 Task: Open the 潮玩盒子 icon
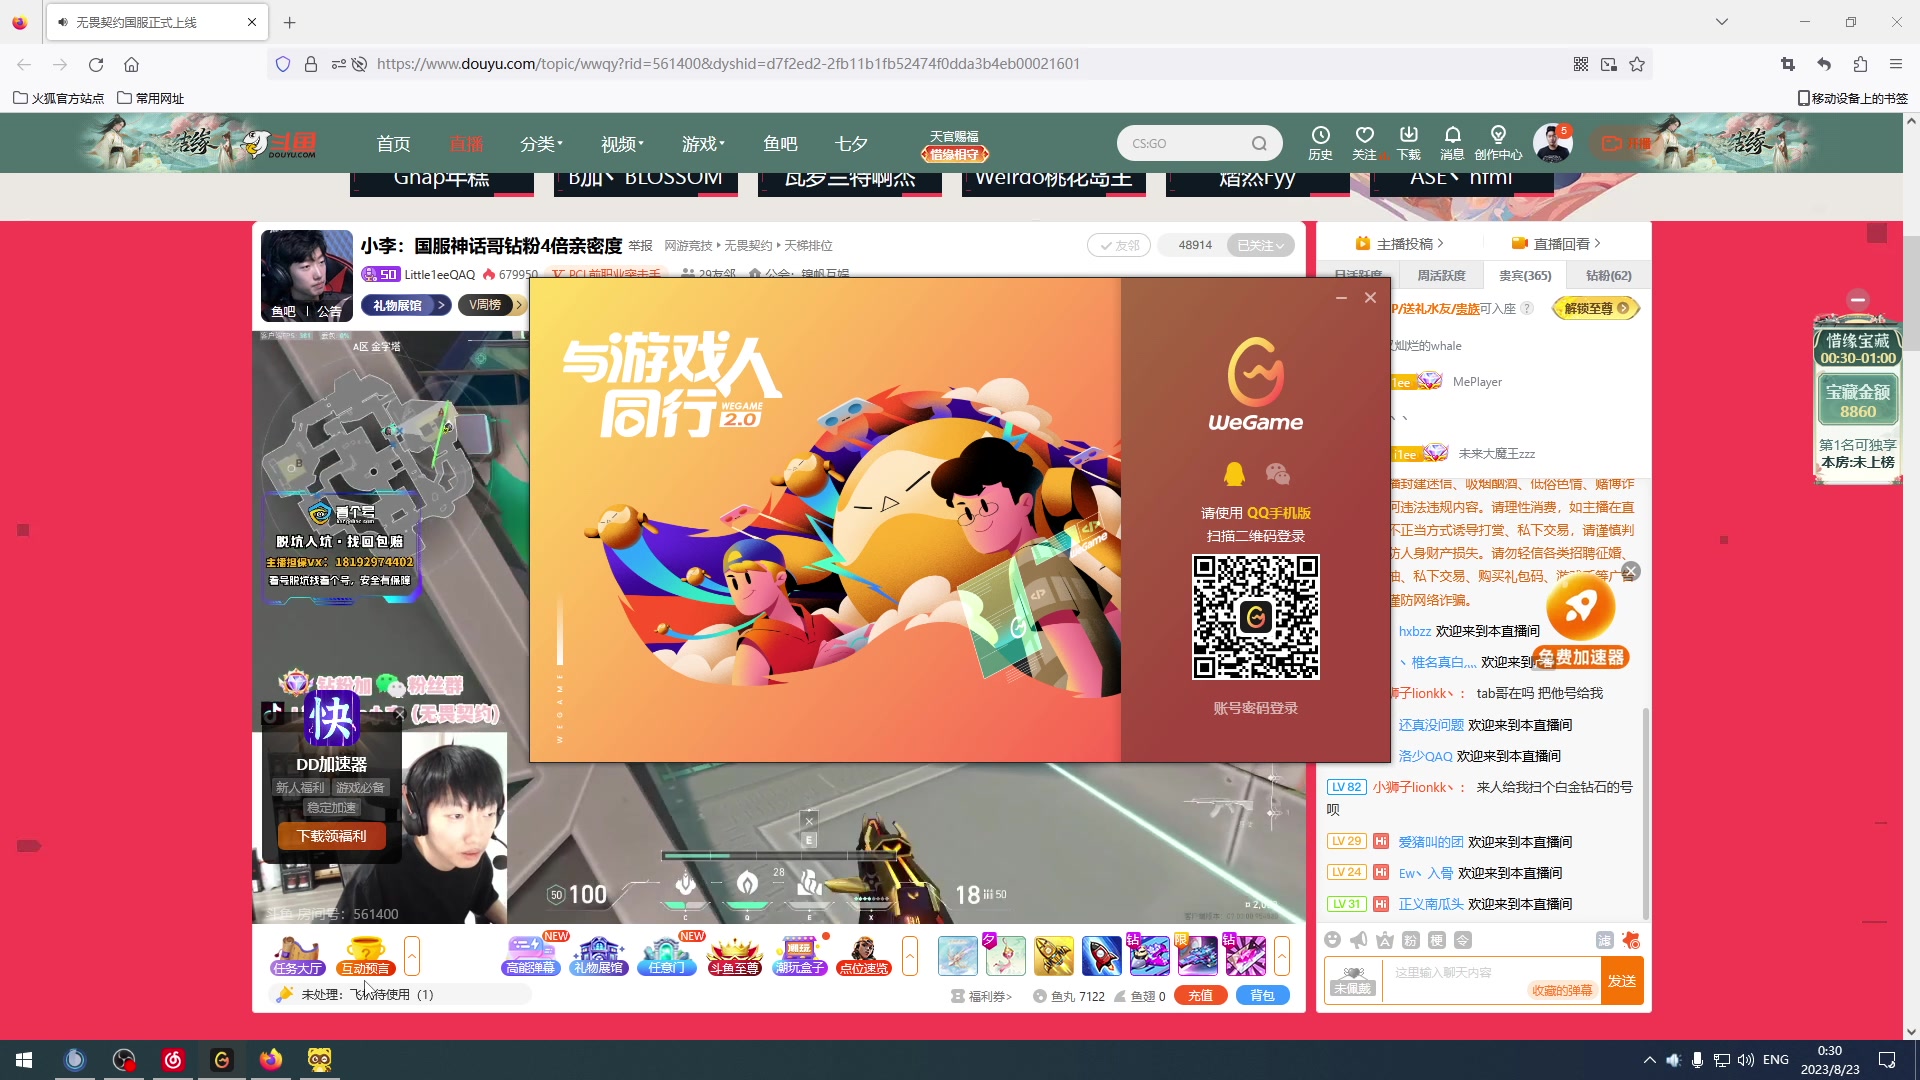click(800, 955)
